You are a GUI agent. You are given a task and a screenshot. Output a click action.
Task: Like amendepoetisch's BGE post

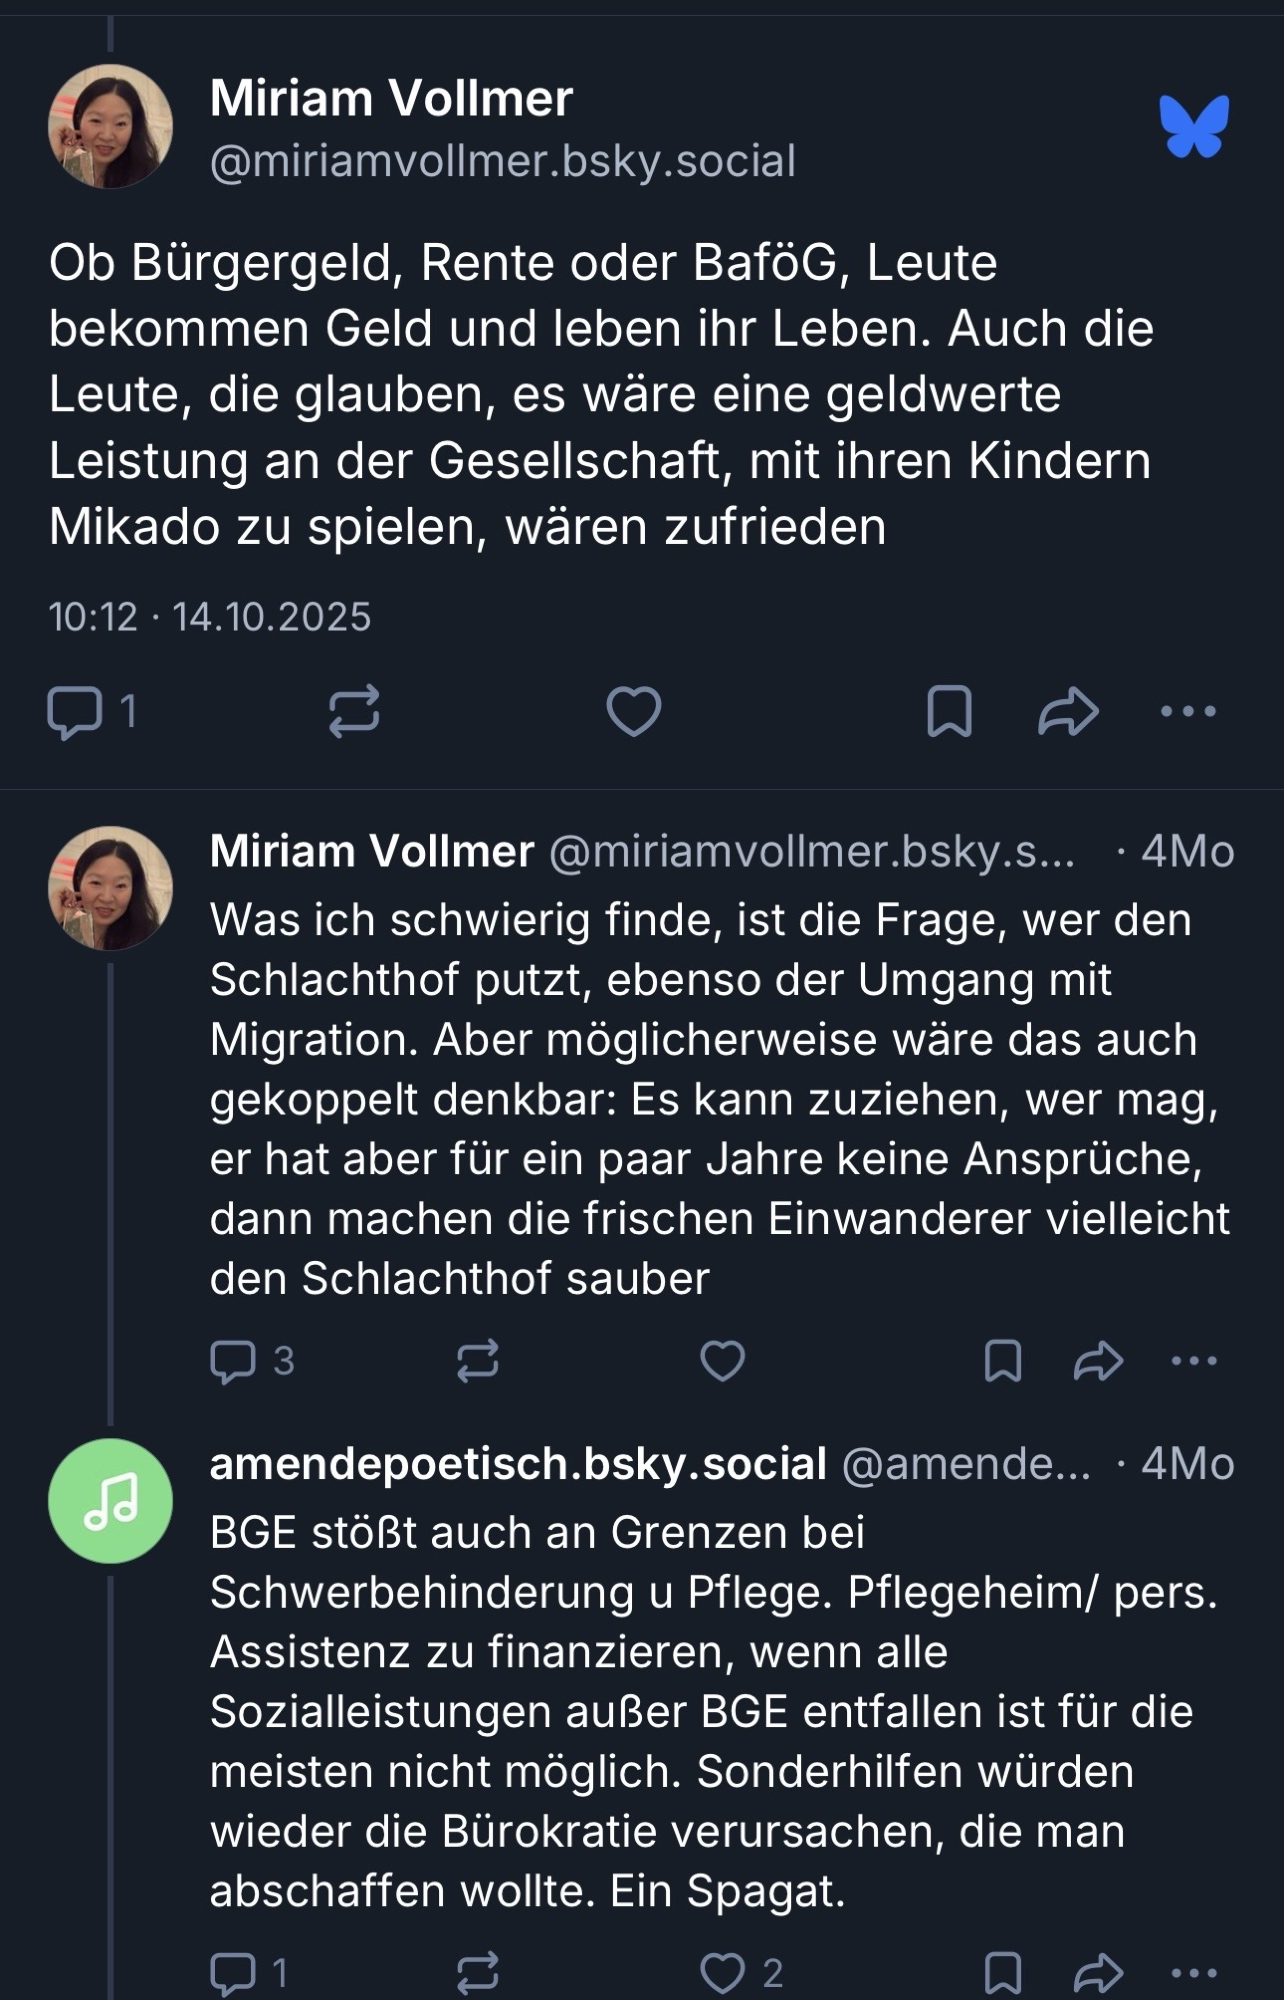click(722, 1973)
